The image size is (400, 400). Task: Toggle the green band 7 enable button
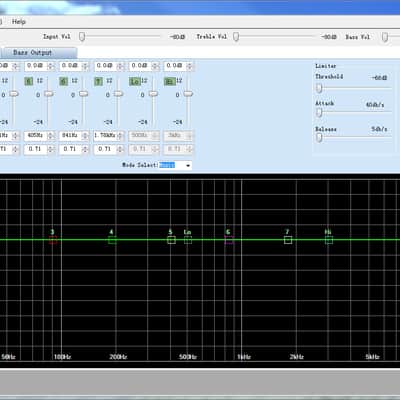coord(98,81)
